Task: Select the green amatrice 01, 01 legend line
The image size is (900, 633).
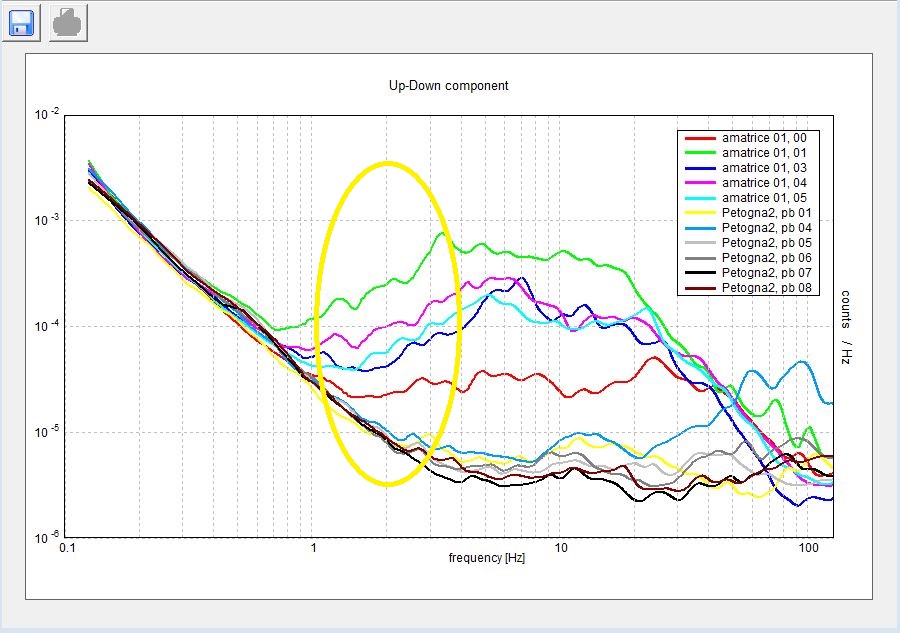Action: click(x=699, y=153)
